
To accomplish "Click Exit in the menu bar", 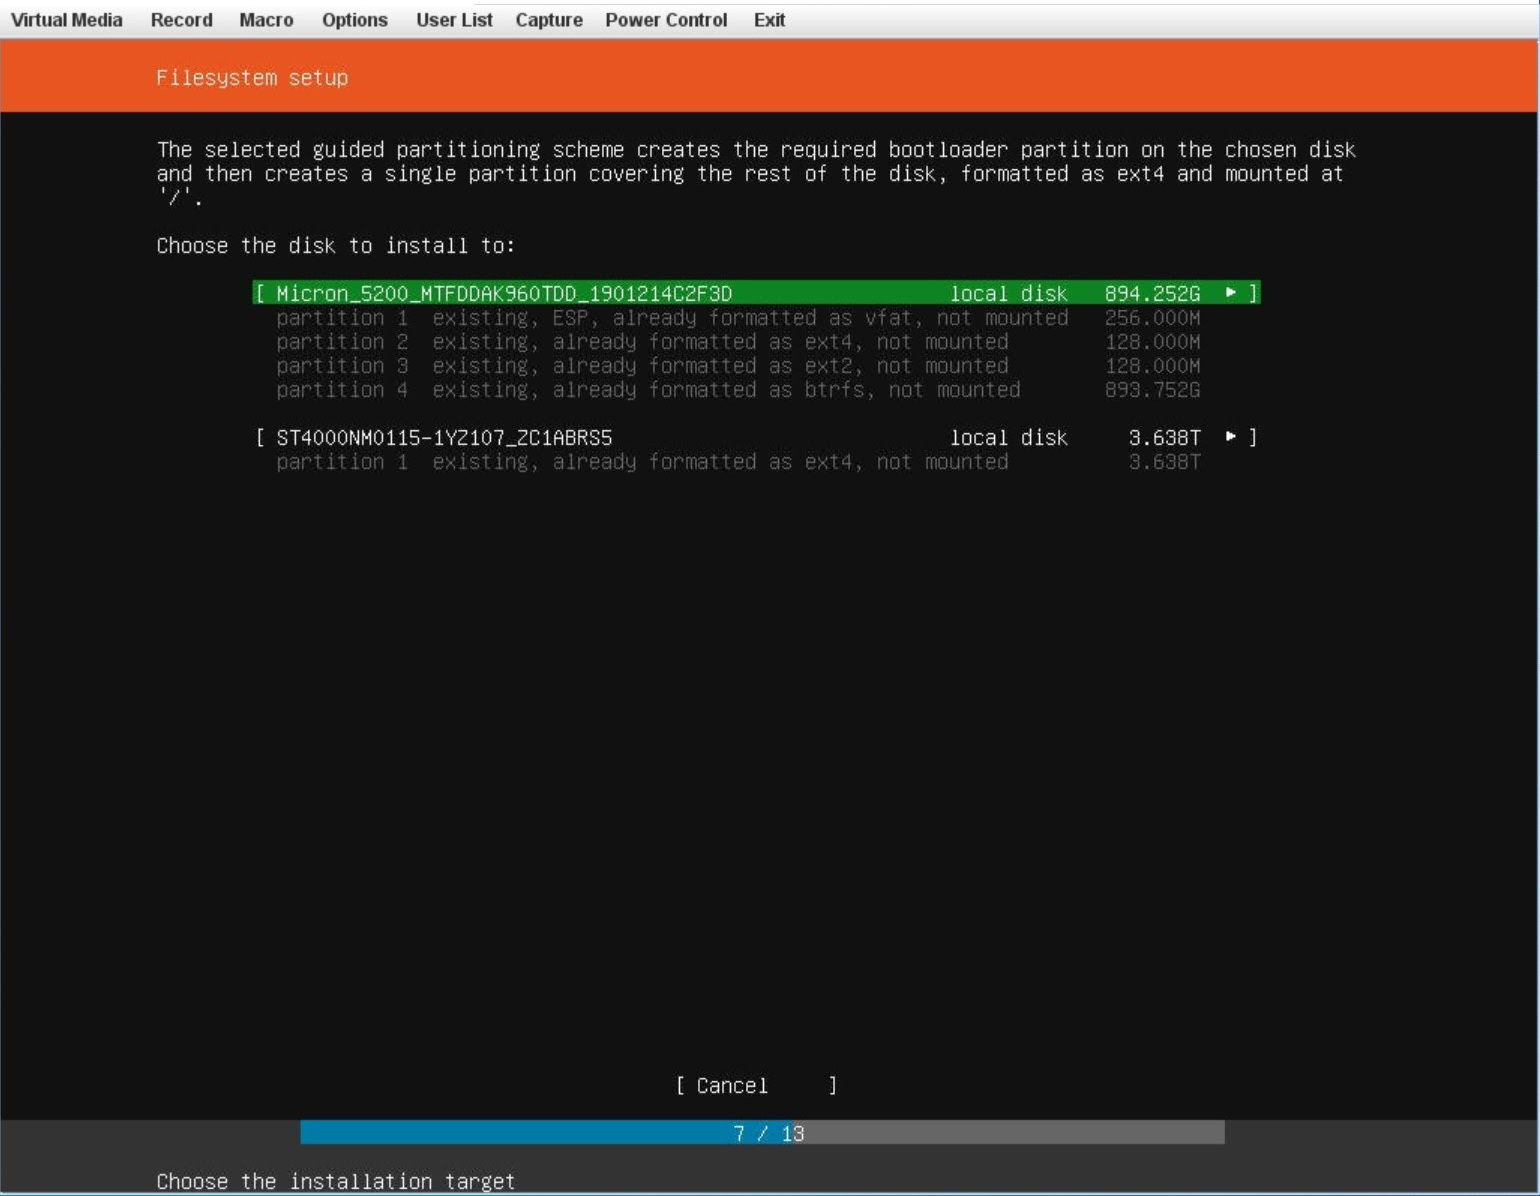I will [x=769, y=20].
